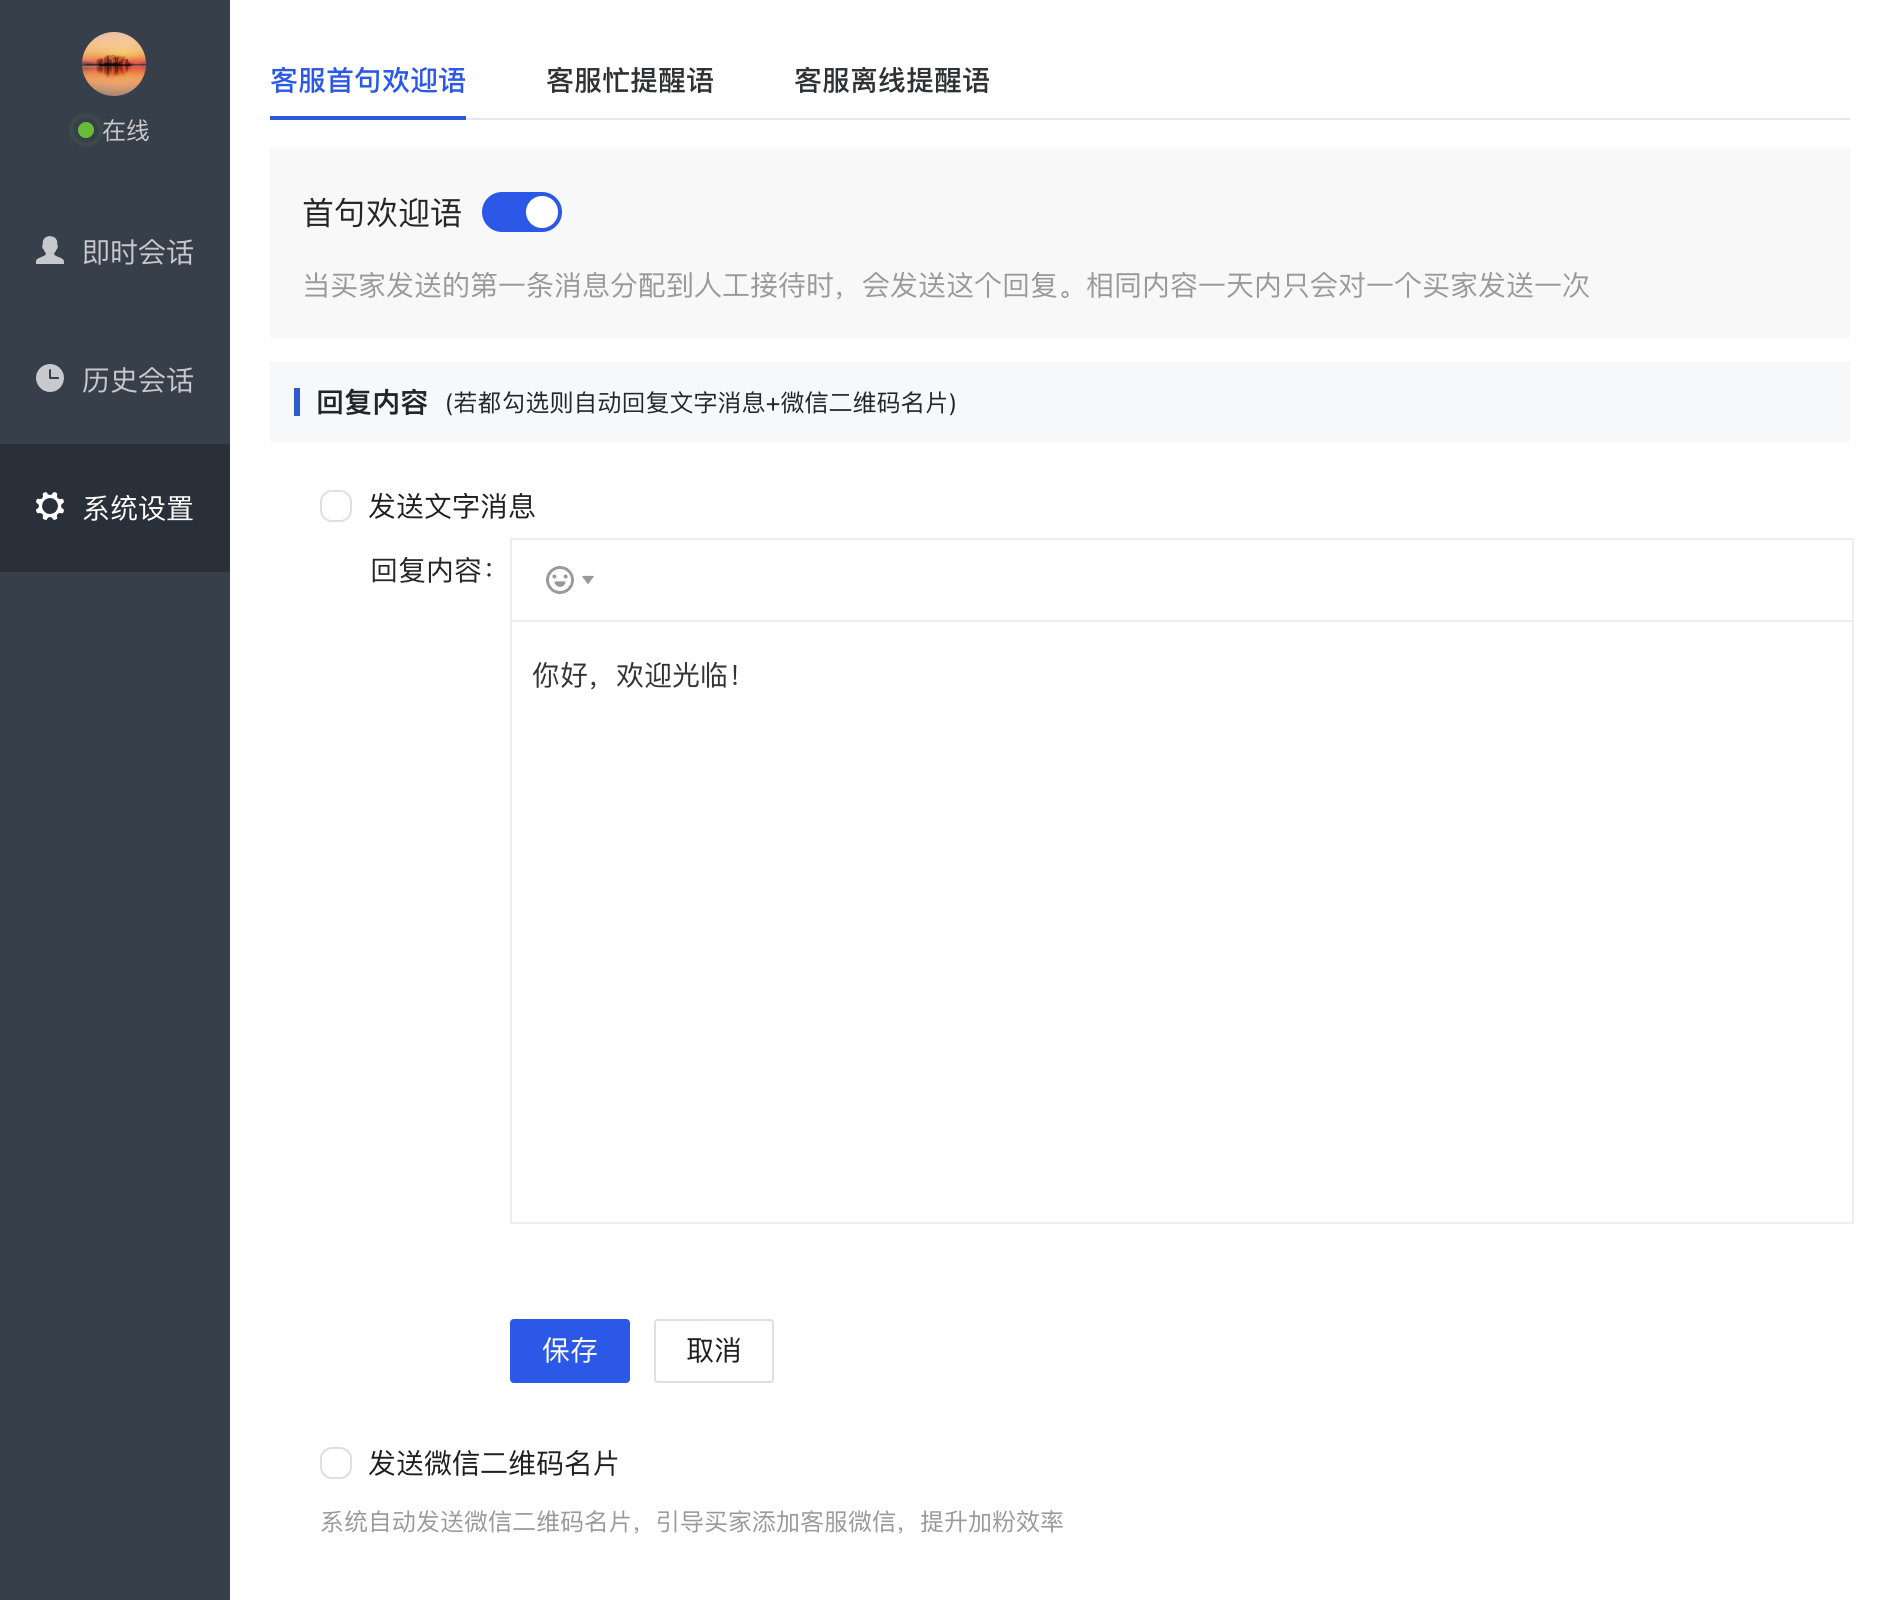Open 即时会话 in the sidebar
The height and width of the screenshot is (1600, 1886).
(x=115, y=252)
